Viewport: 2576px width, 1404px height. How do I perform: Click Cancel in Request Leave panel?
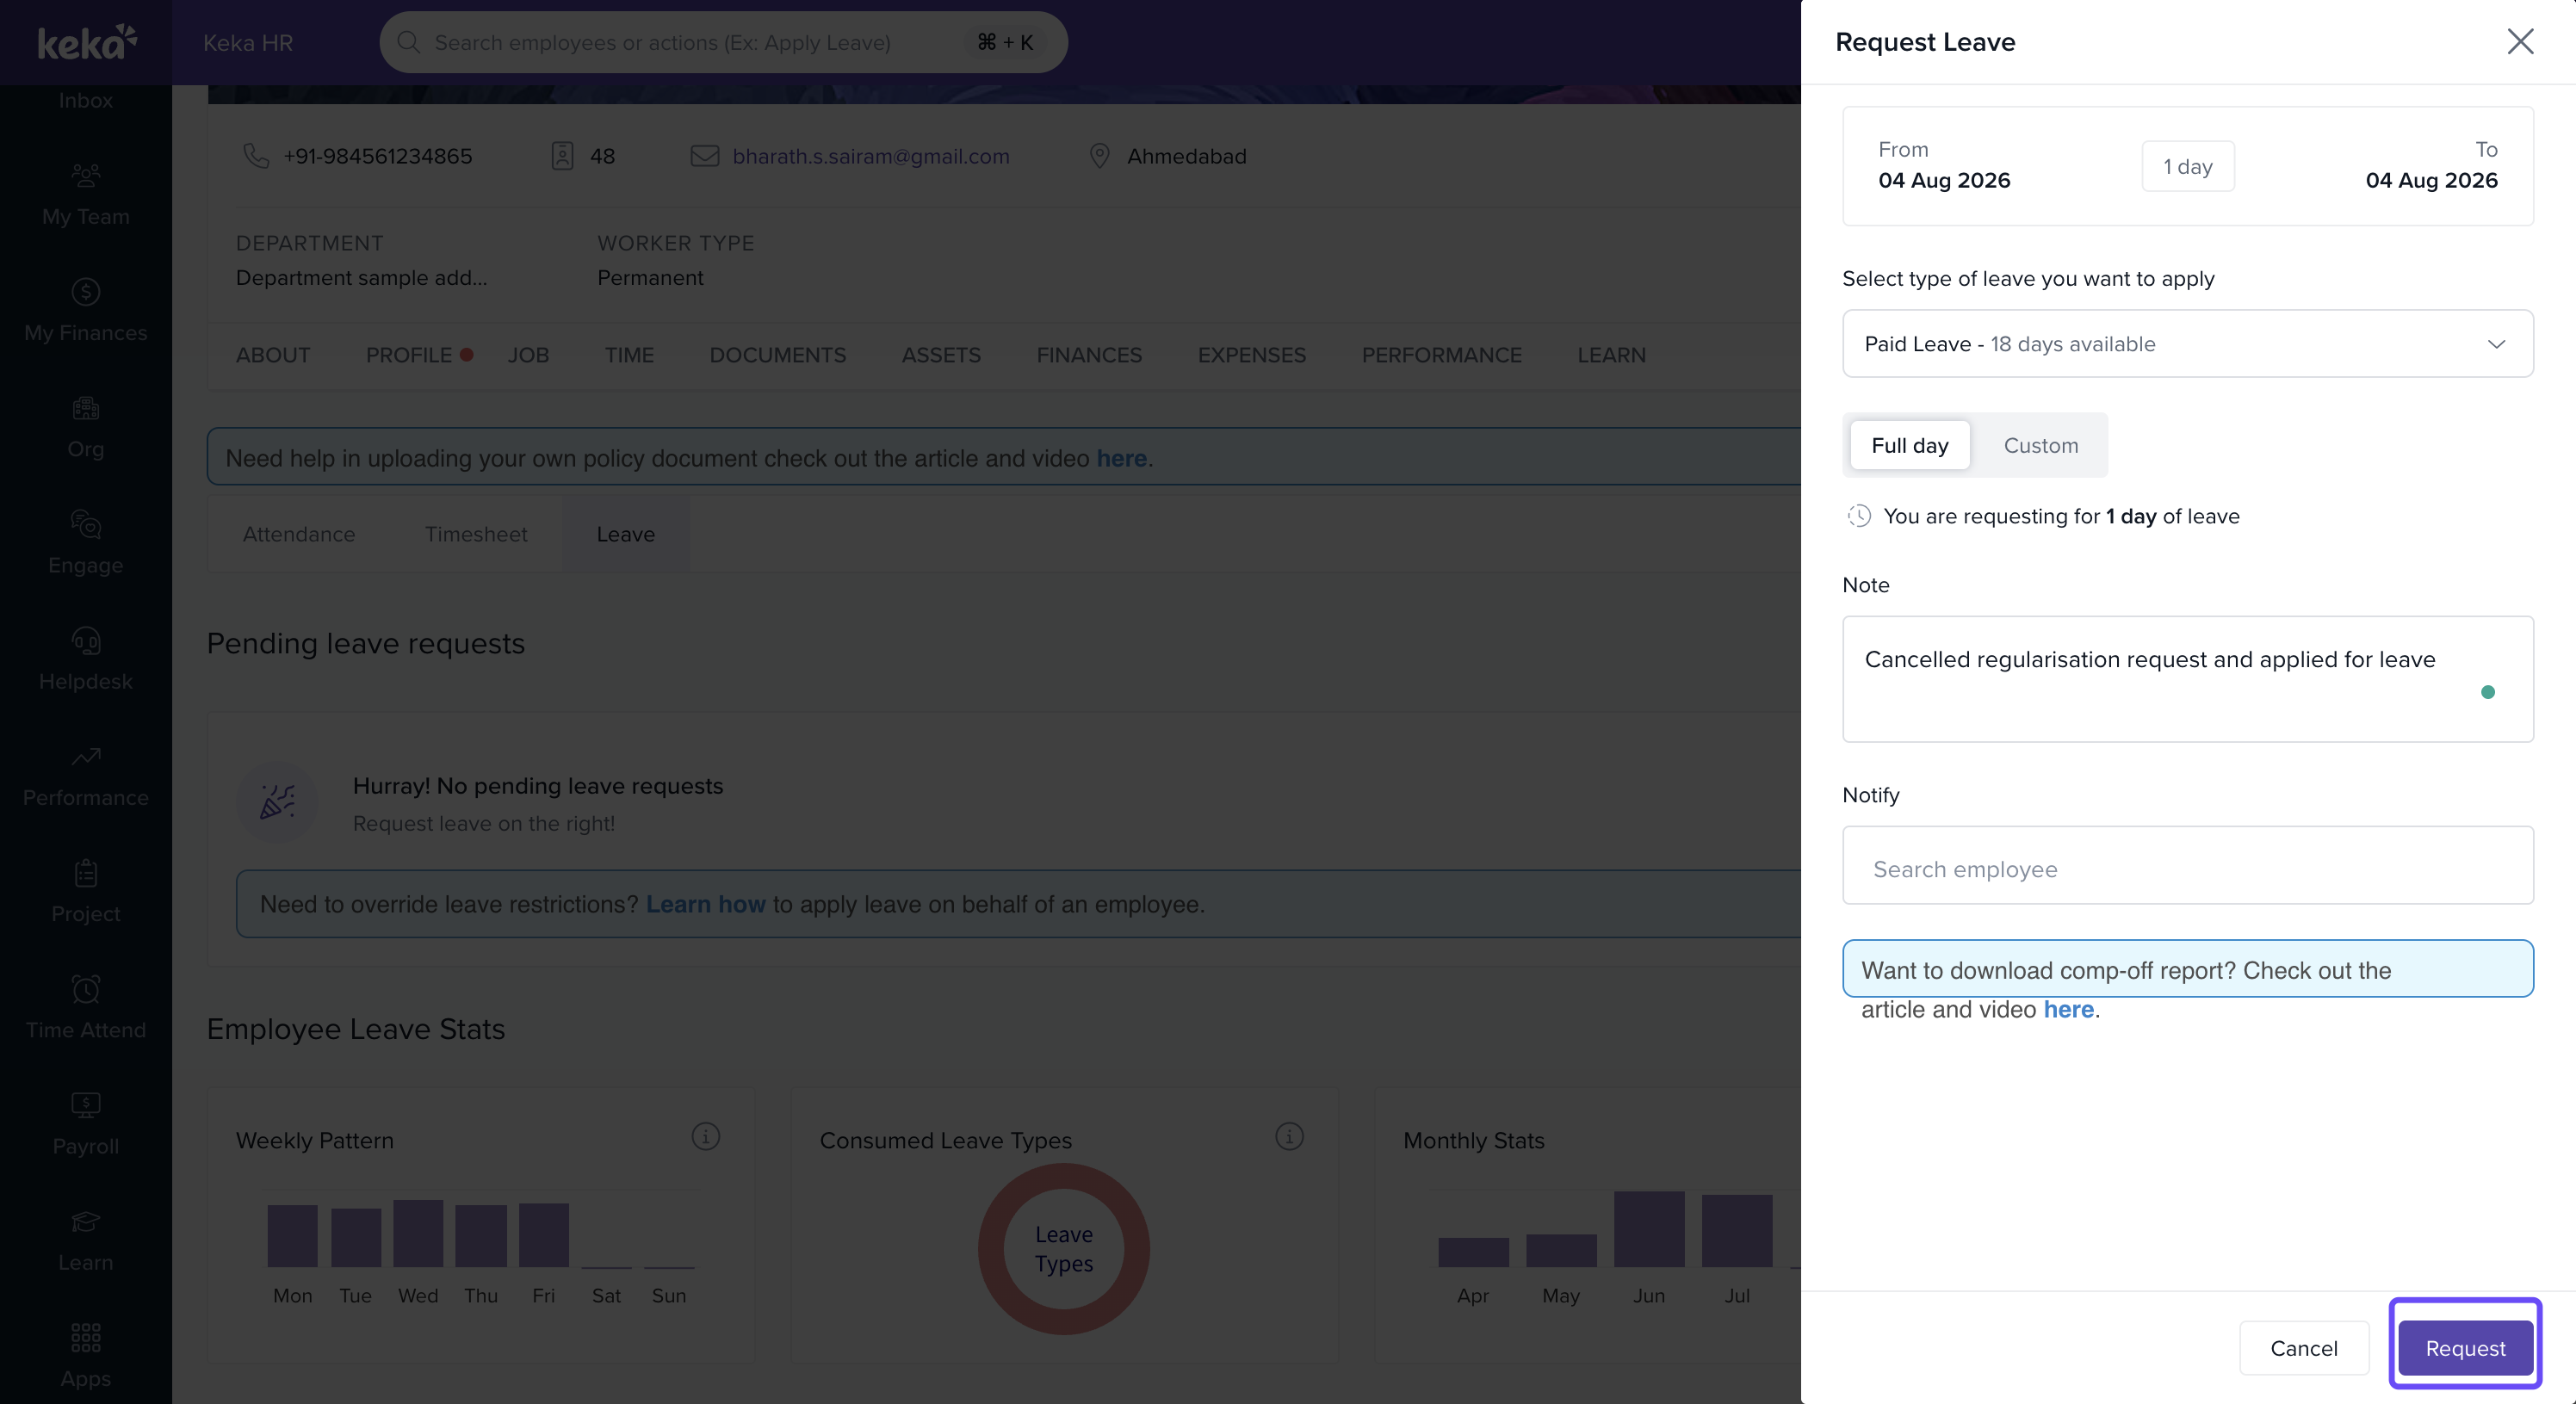(2304, 1347)
